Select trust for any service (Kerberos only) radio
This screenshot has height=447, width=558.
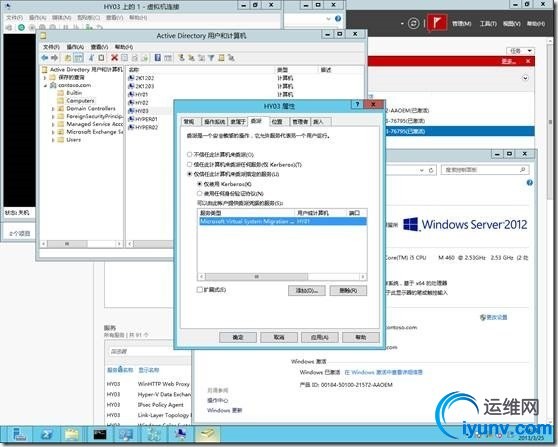(x=189, y=164)
